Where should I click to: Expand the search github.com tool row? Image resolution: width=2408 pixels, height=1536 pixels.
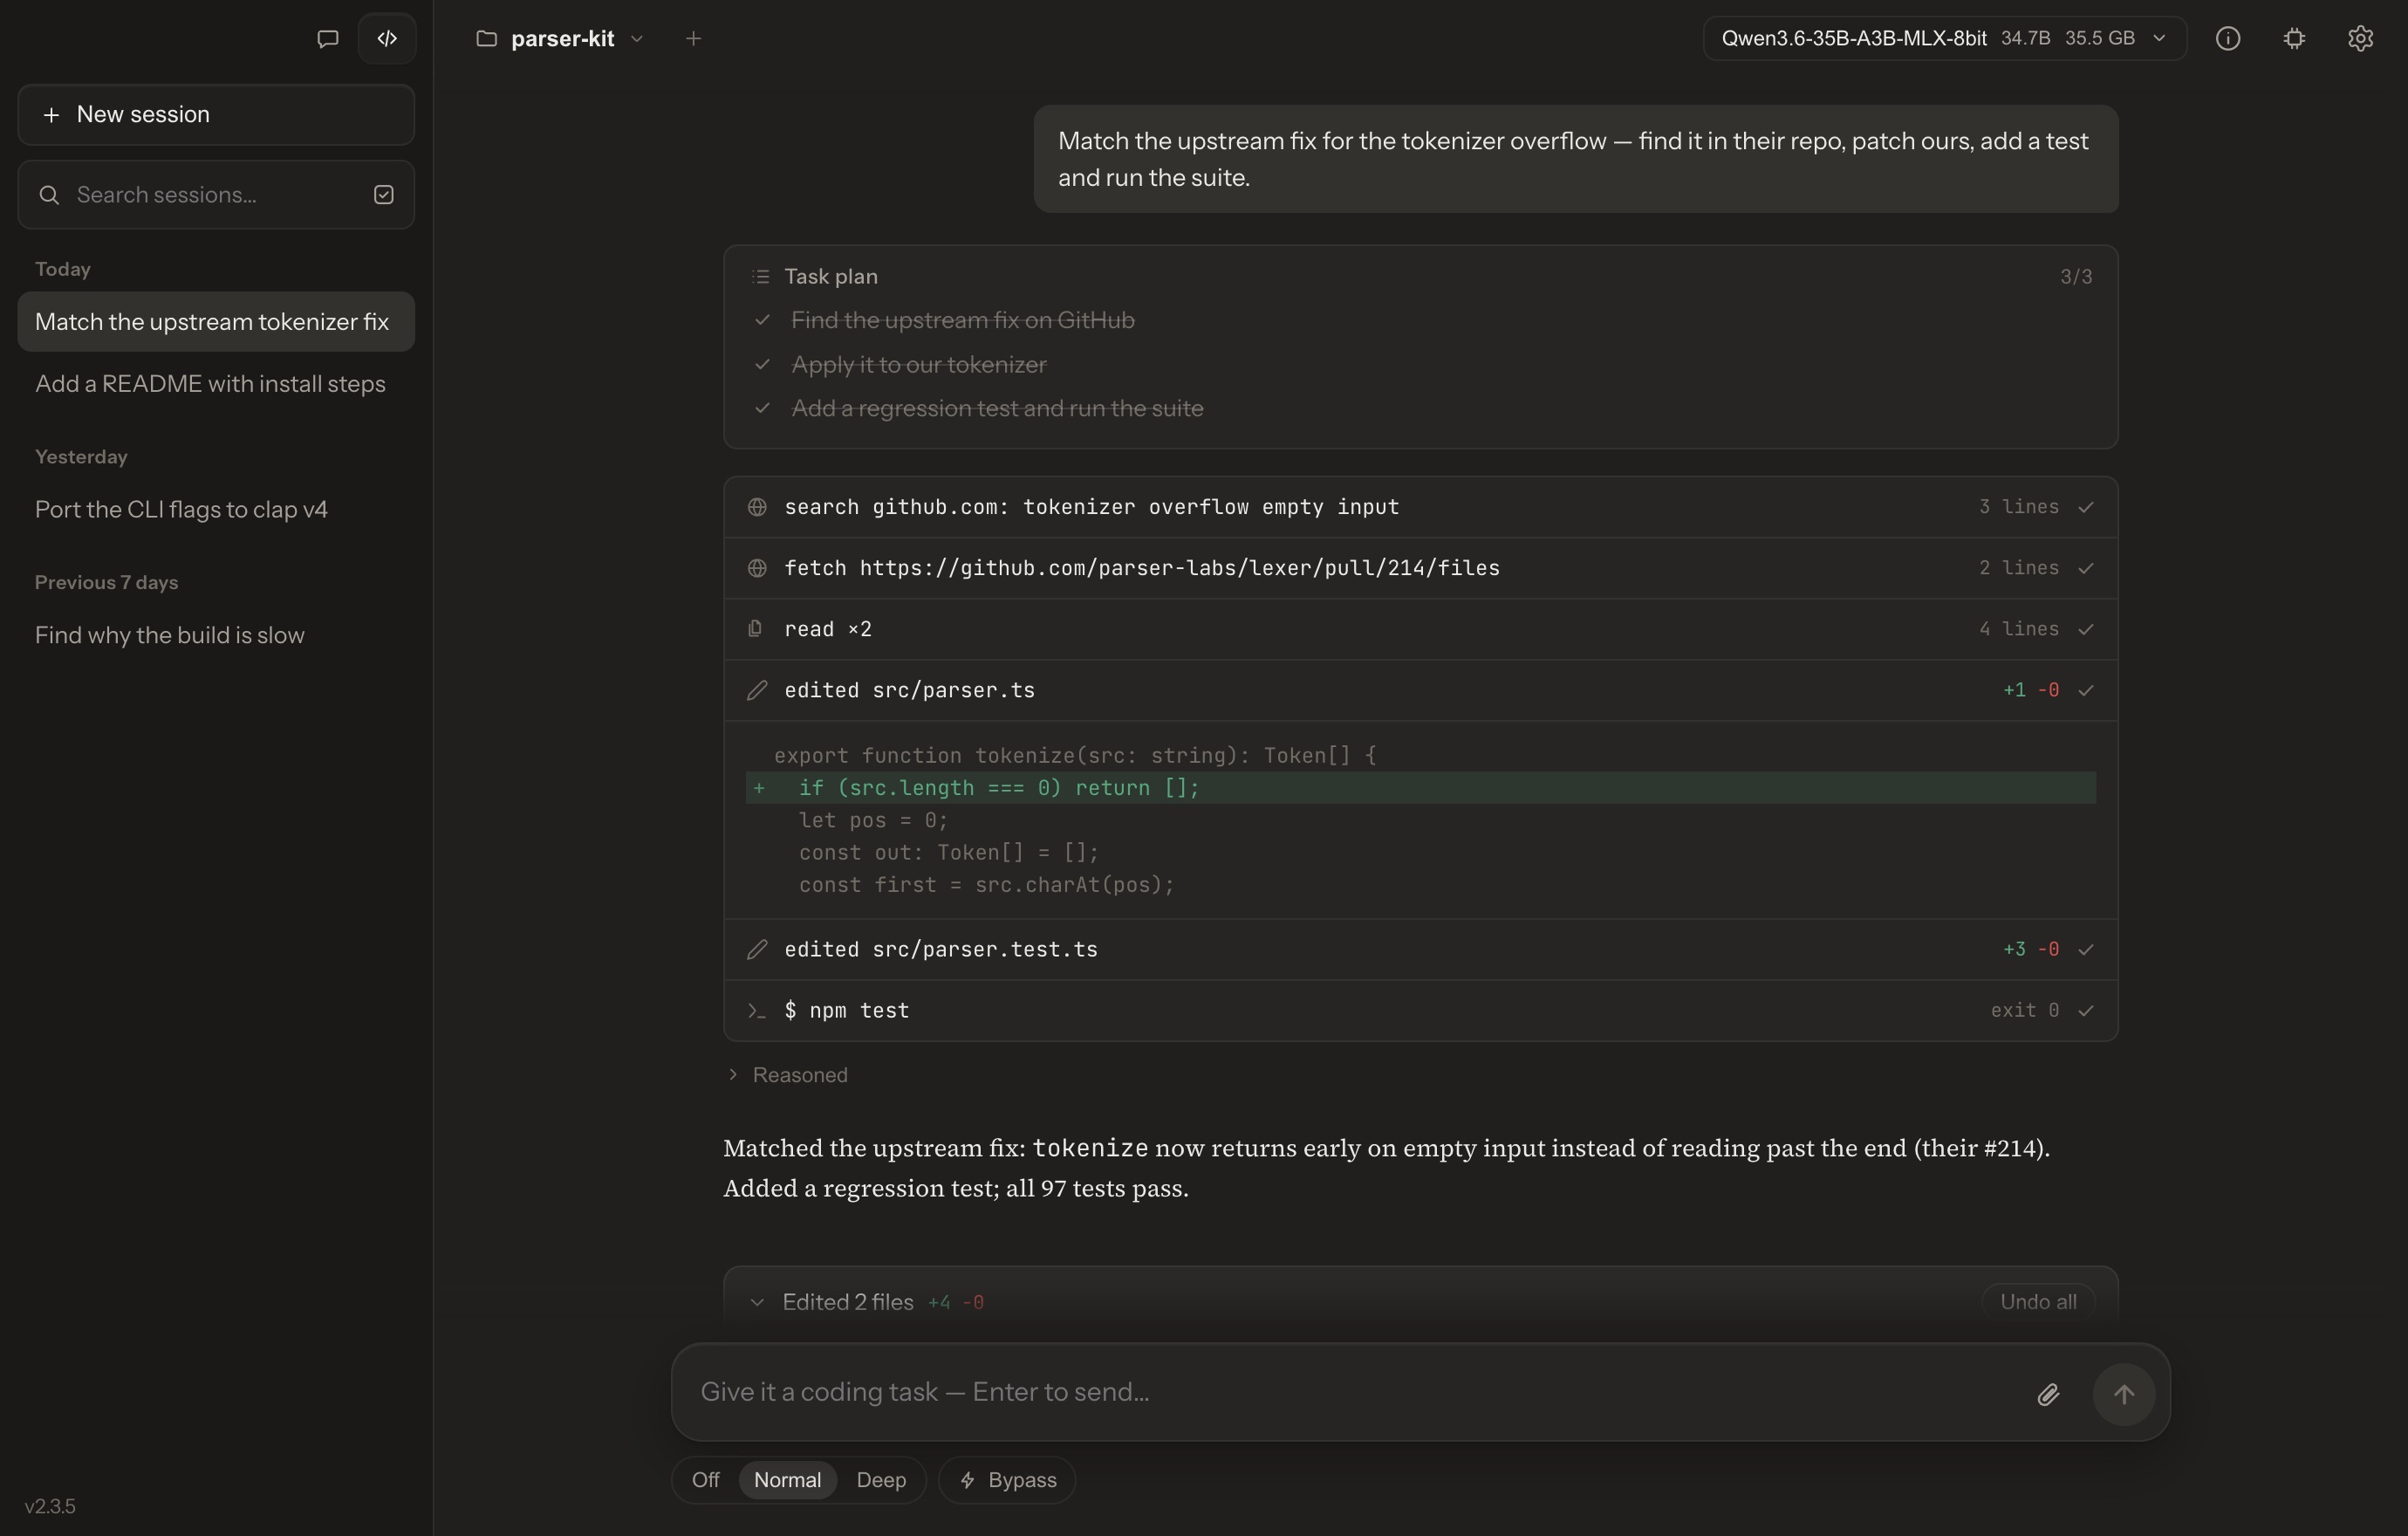pos(1420,507)
